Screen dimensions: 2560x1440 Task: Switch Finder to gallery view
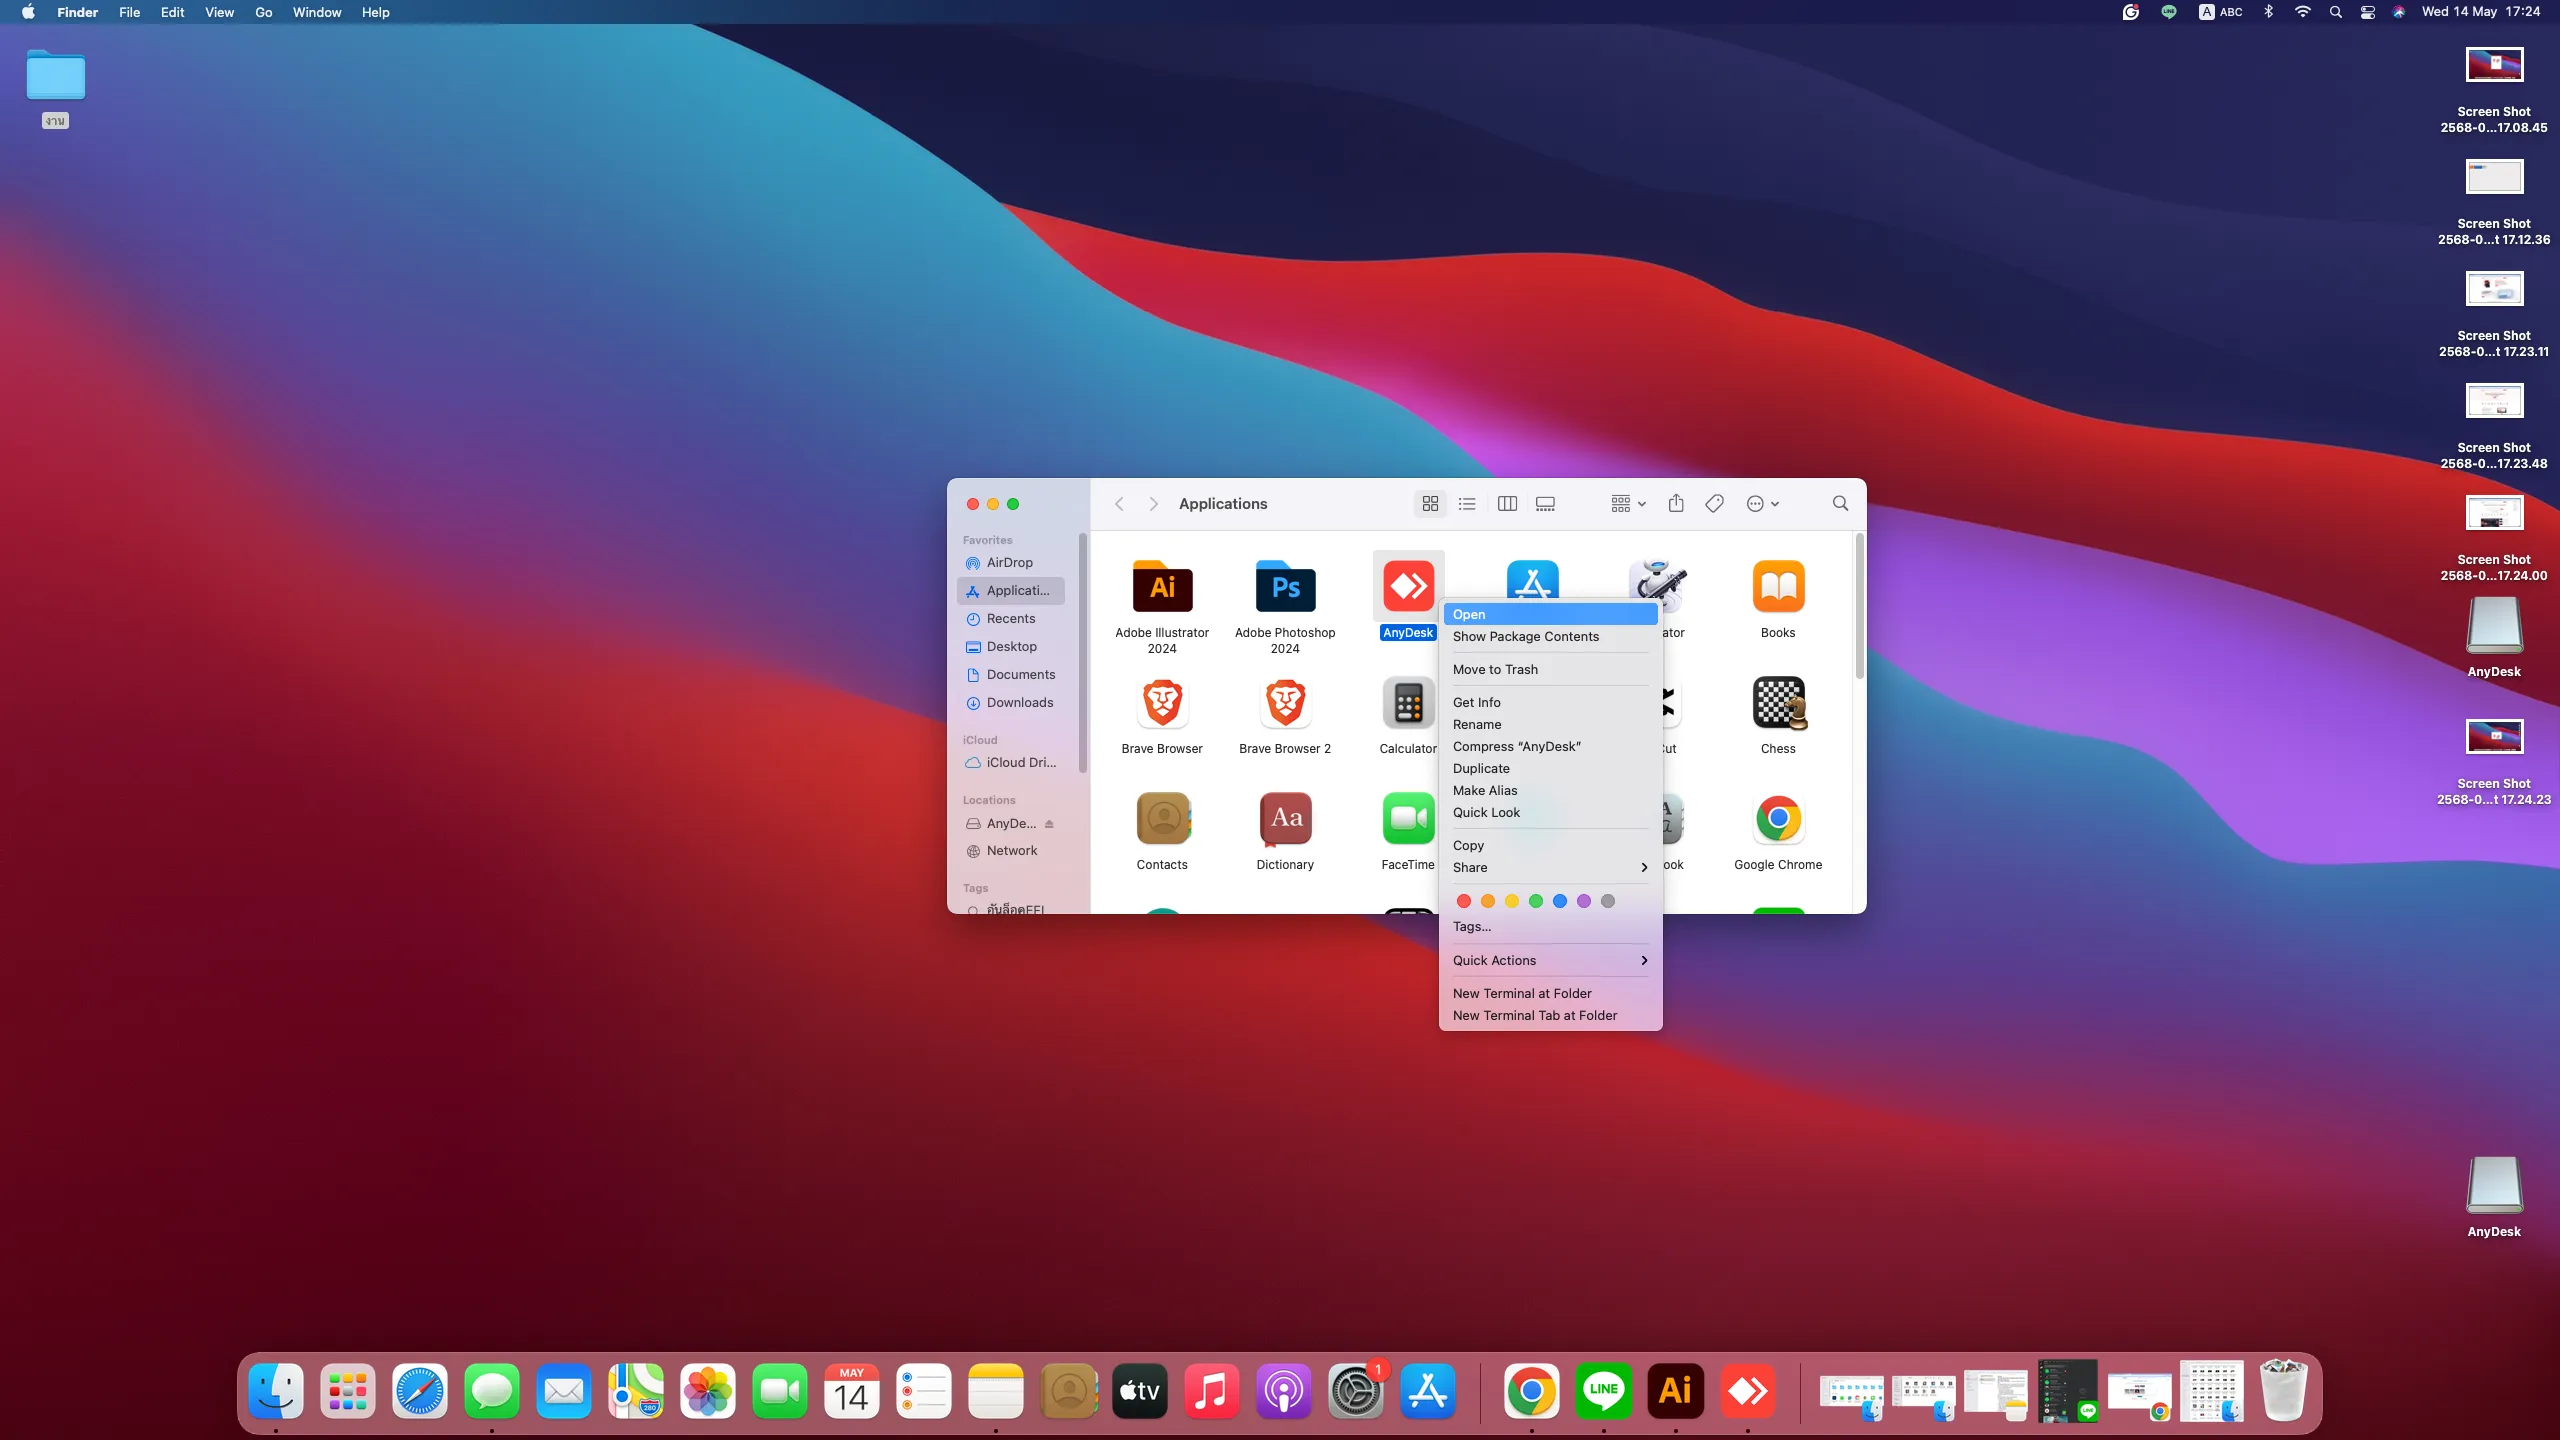(1545, 504)
